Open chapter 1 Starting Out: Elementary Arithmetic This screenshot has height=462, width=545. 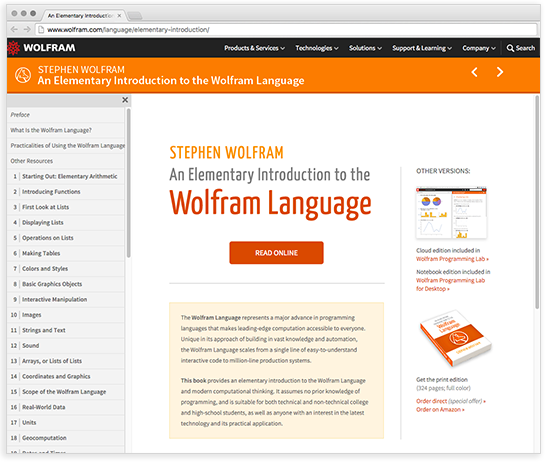click(66, 176)
